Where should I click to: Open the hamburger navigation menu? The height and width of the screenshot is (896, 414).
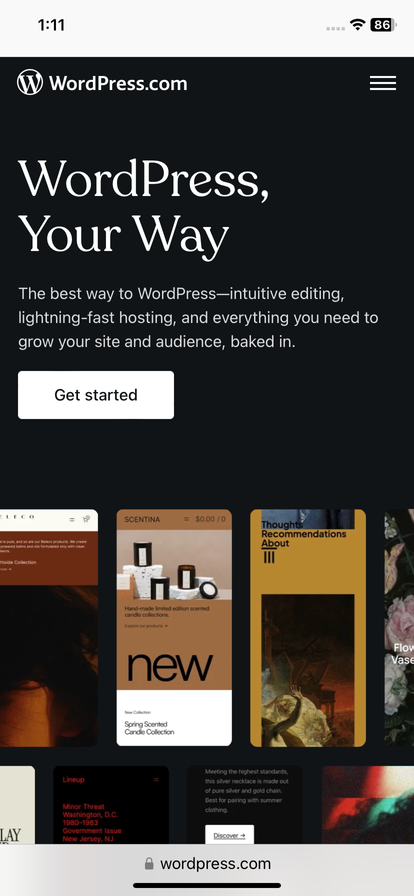[383, 83]
